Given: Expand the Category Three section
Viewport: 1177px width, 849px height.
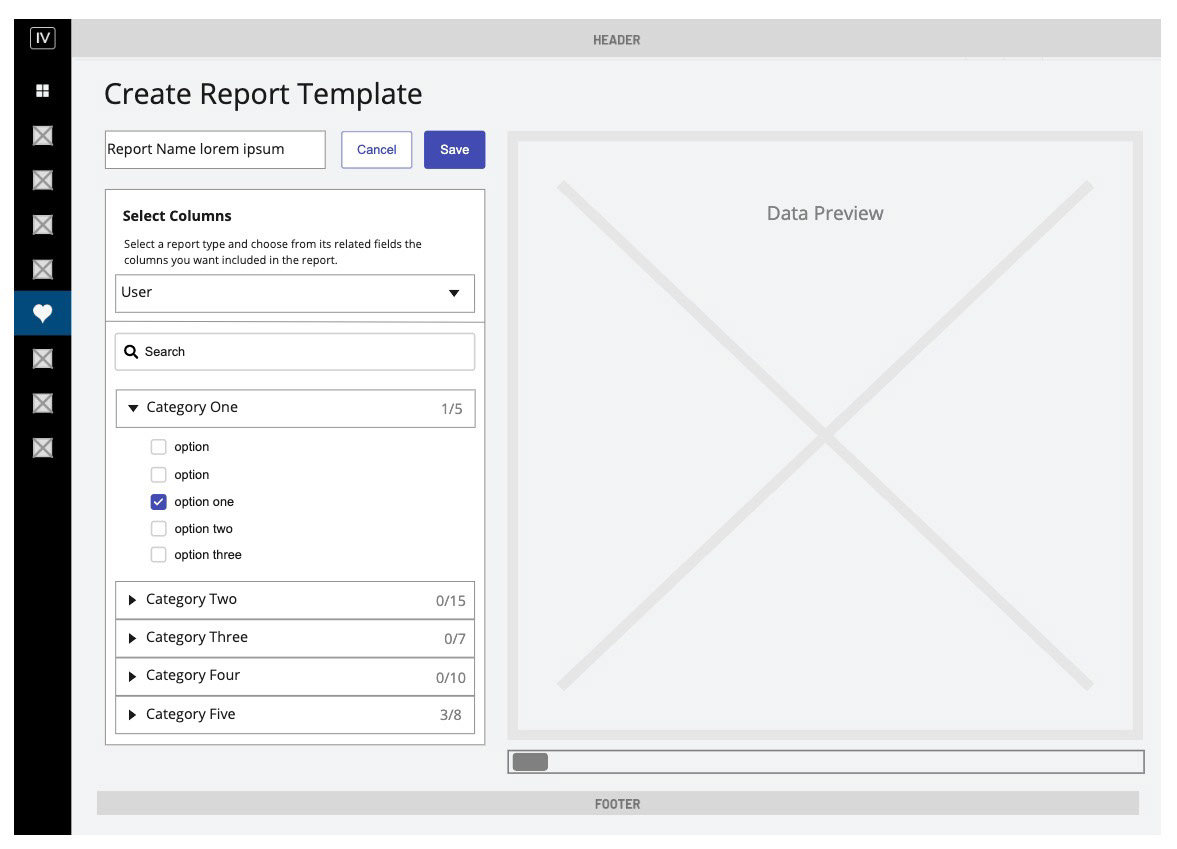Looking at the screenshot, I should [295, 638].
